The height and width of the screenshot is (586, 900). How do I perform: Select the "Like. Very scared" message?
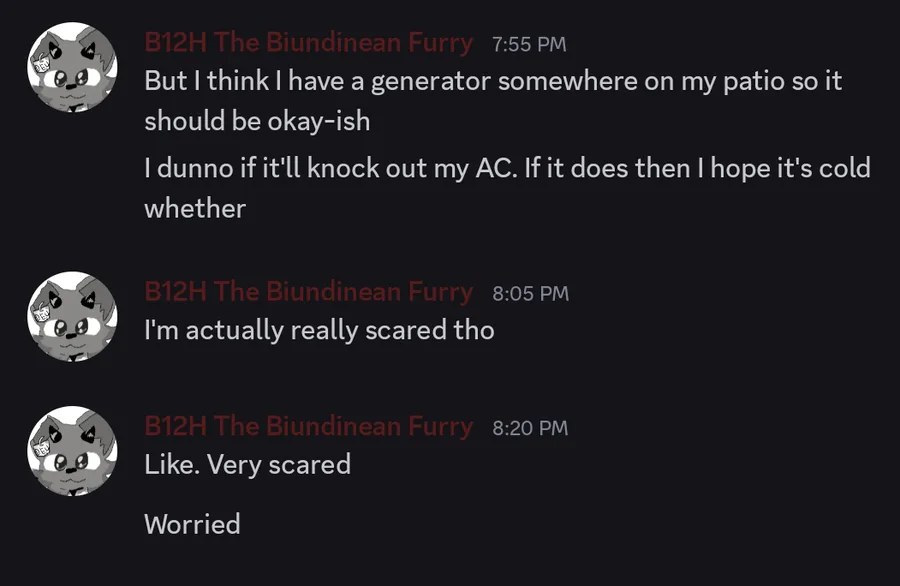point(247,464)
